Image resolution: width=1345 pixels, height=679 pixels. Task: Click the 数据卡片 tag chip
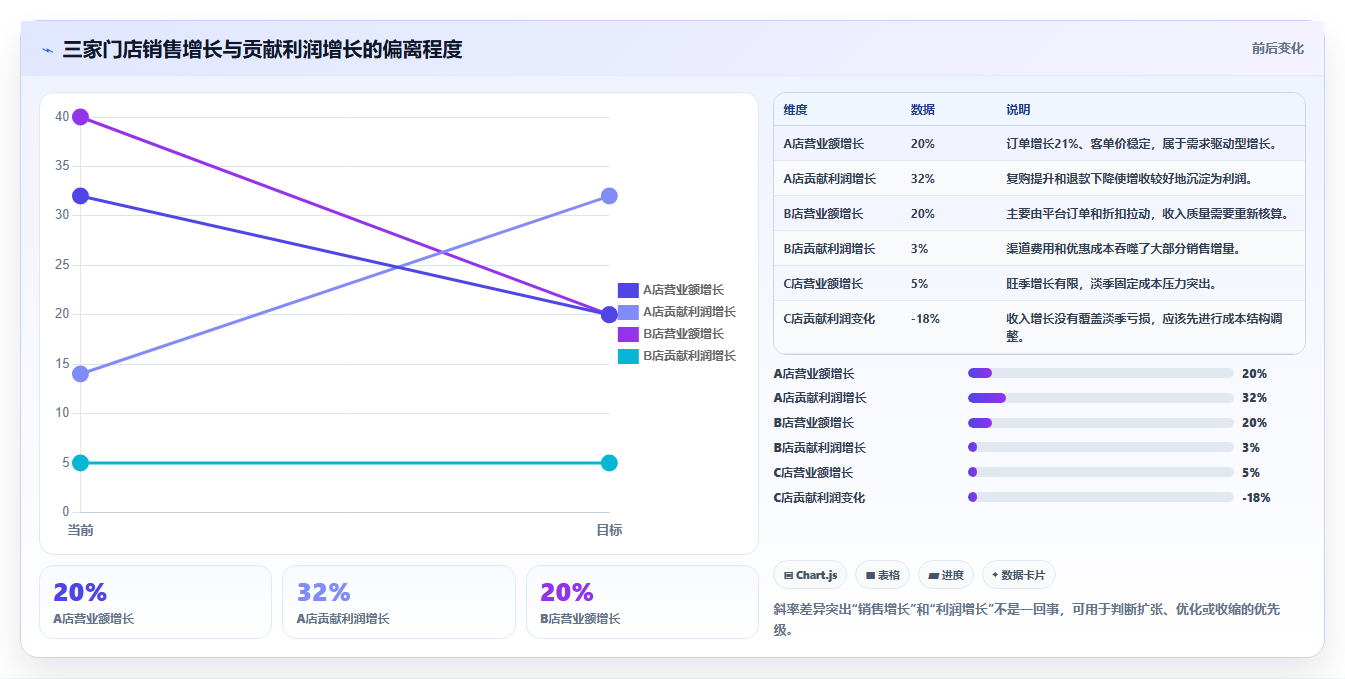(1018, 575)
